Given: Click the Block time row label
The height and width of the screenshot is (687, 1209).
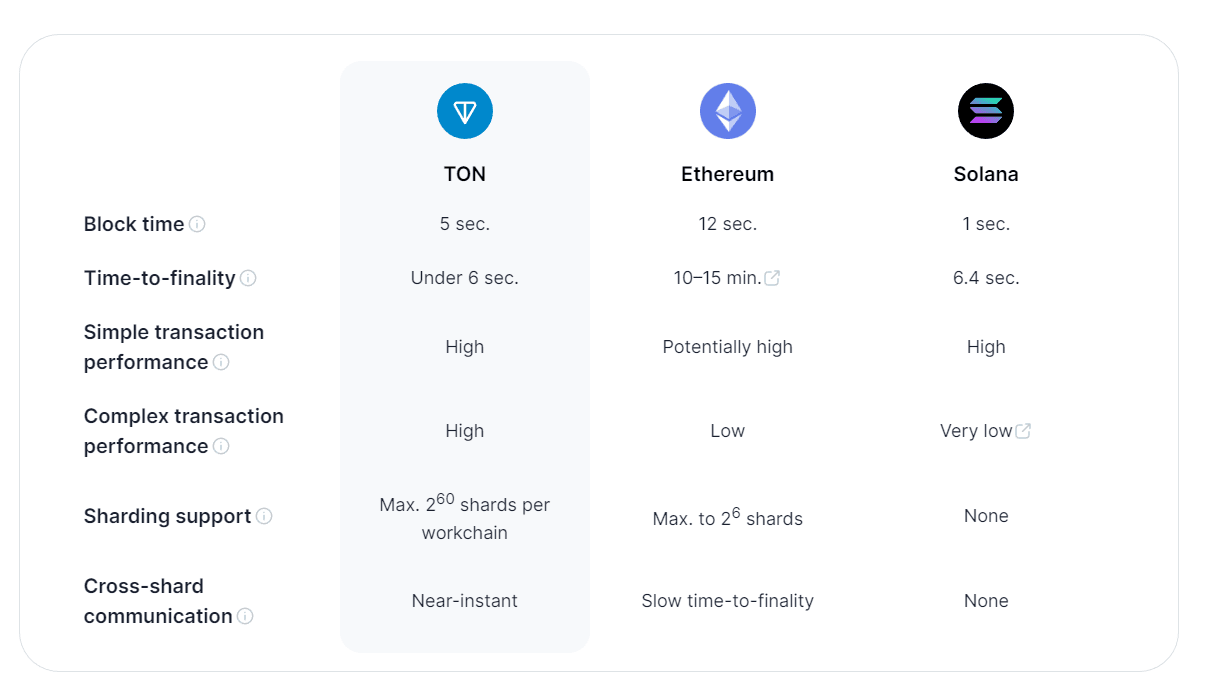Looking at the screenshot, I should click(x=134, y=224).
